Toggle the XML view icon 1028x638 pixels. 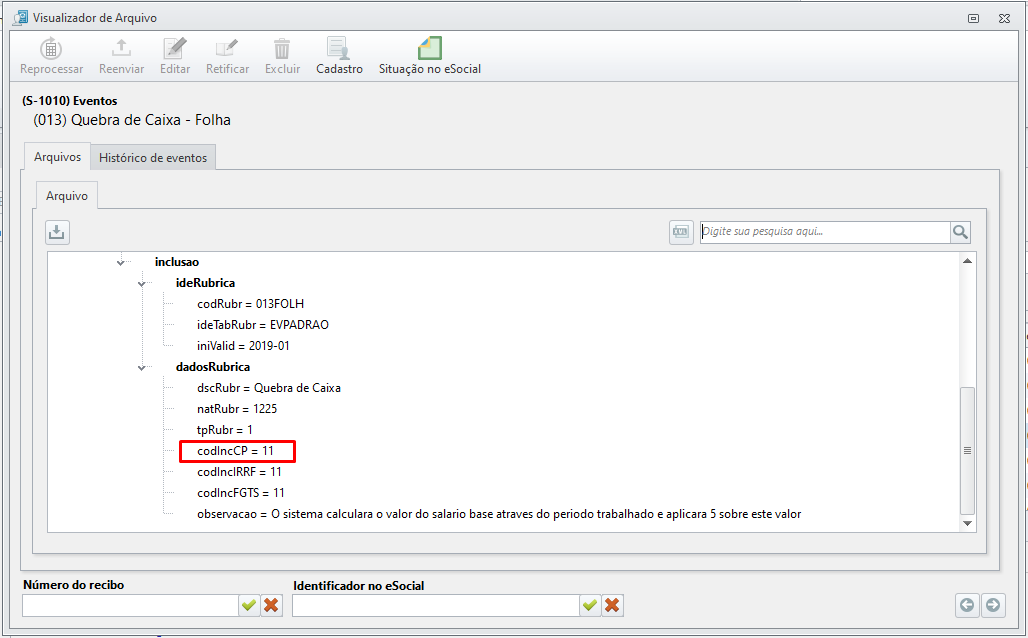pos(681,232)
